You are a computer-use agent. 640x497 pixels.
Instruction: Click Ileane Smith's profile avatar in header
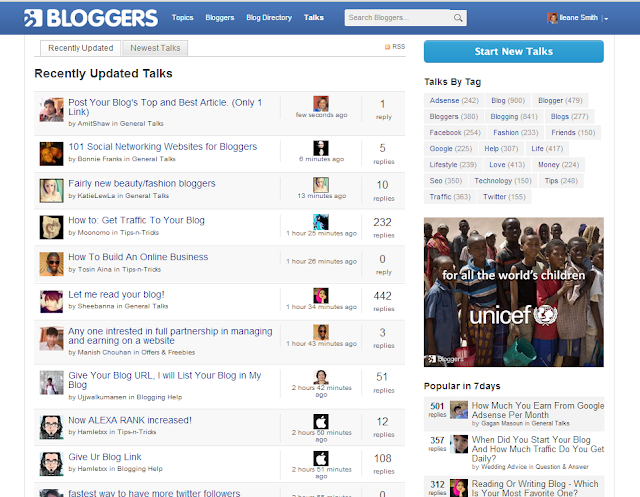tap(552, 18)
